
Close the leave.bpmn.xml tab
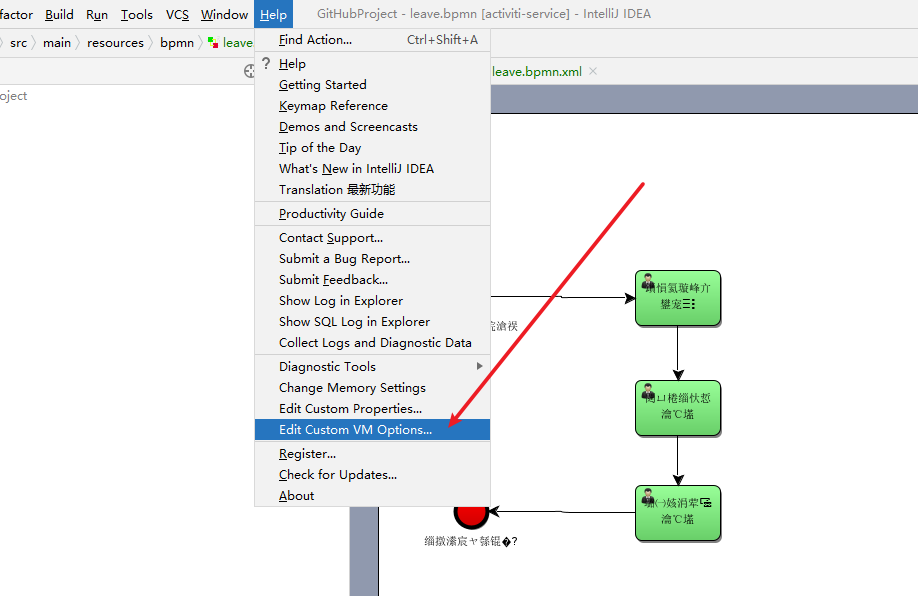click(x=593, y=71)
